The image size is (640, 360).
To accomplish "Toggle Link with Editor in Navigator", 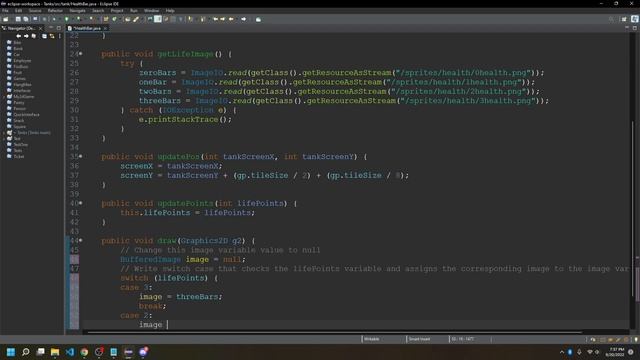I will point(52,36).
